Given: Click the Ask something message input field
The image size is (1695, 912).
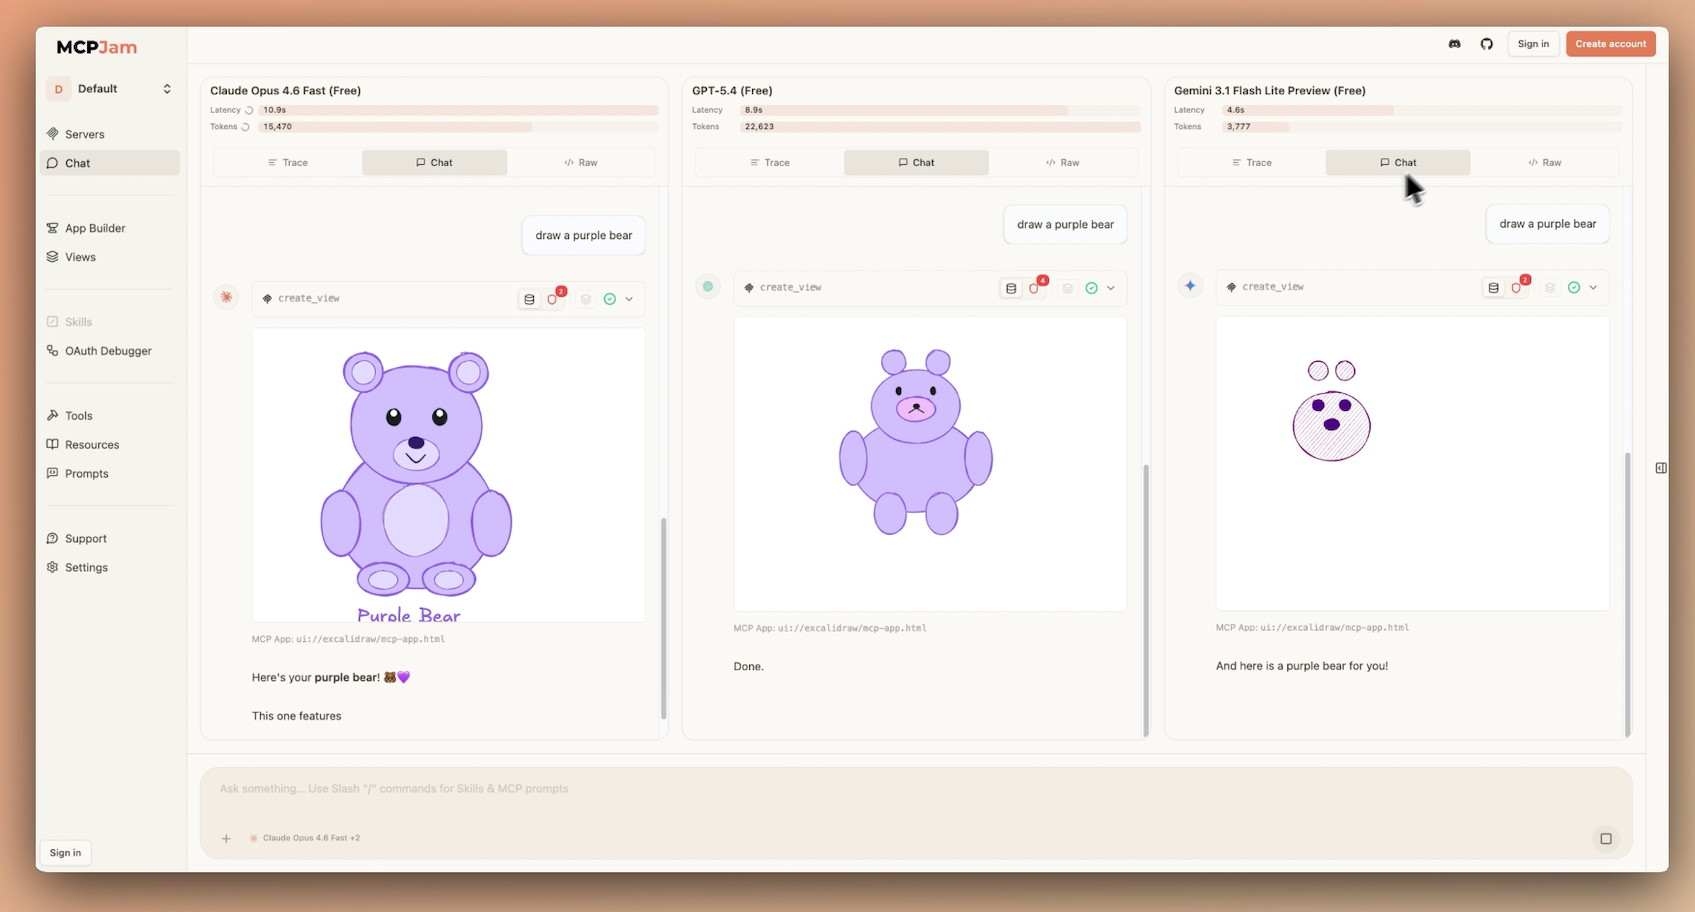Looking at the screenshot, I should point(900,789).
